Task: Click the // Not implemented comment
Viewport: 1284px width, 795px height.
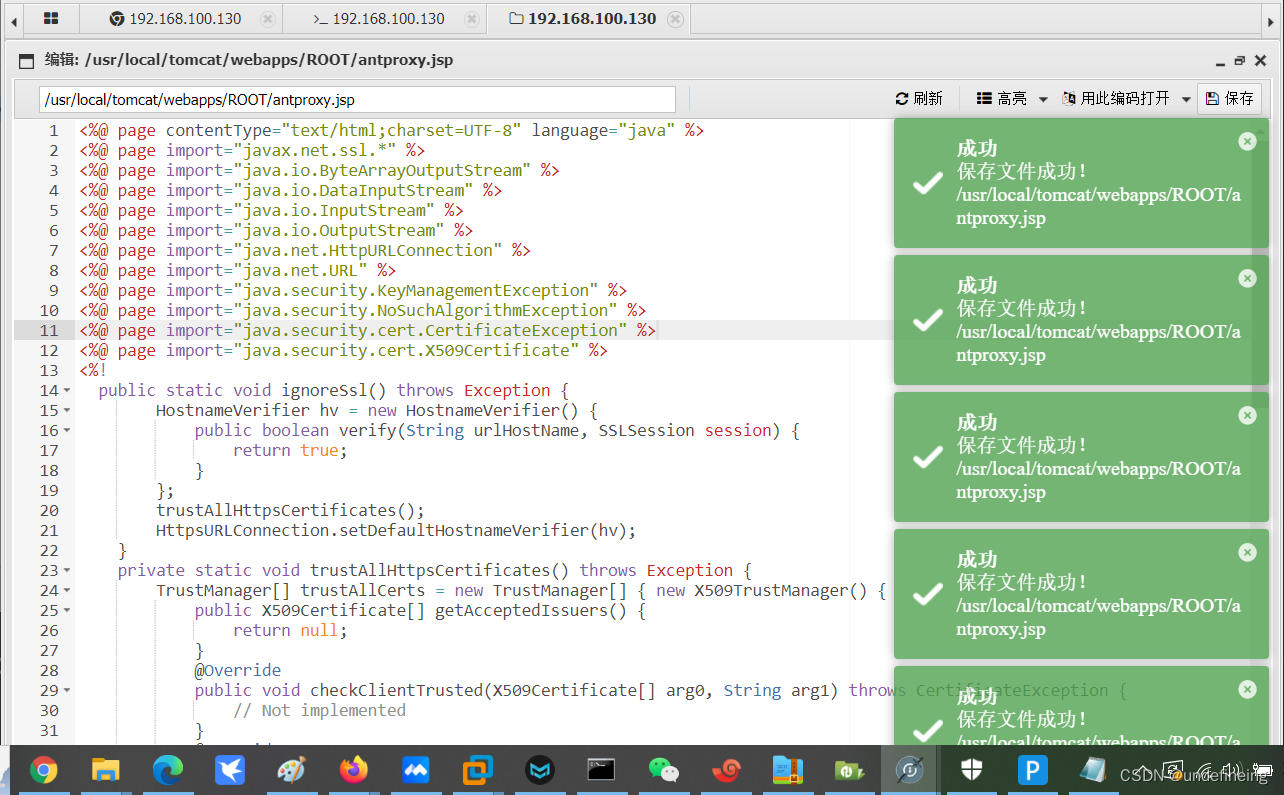Action: click(319, 710)
